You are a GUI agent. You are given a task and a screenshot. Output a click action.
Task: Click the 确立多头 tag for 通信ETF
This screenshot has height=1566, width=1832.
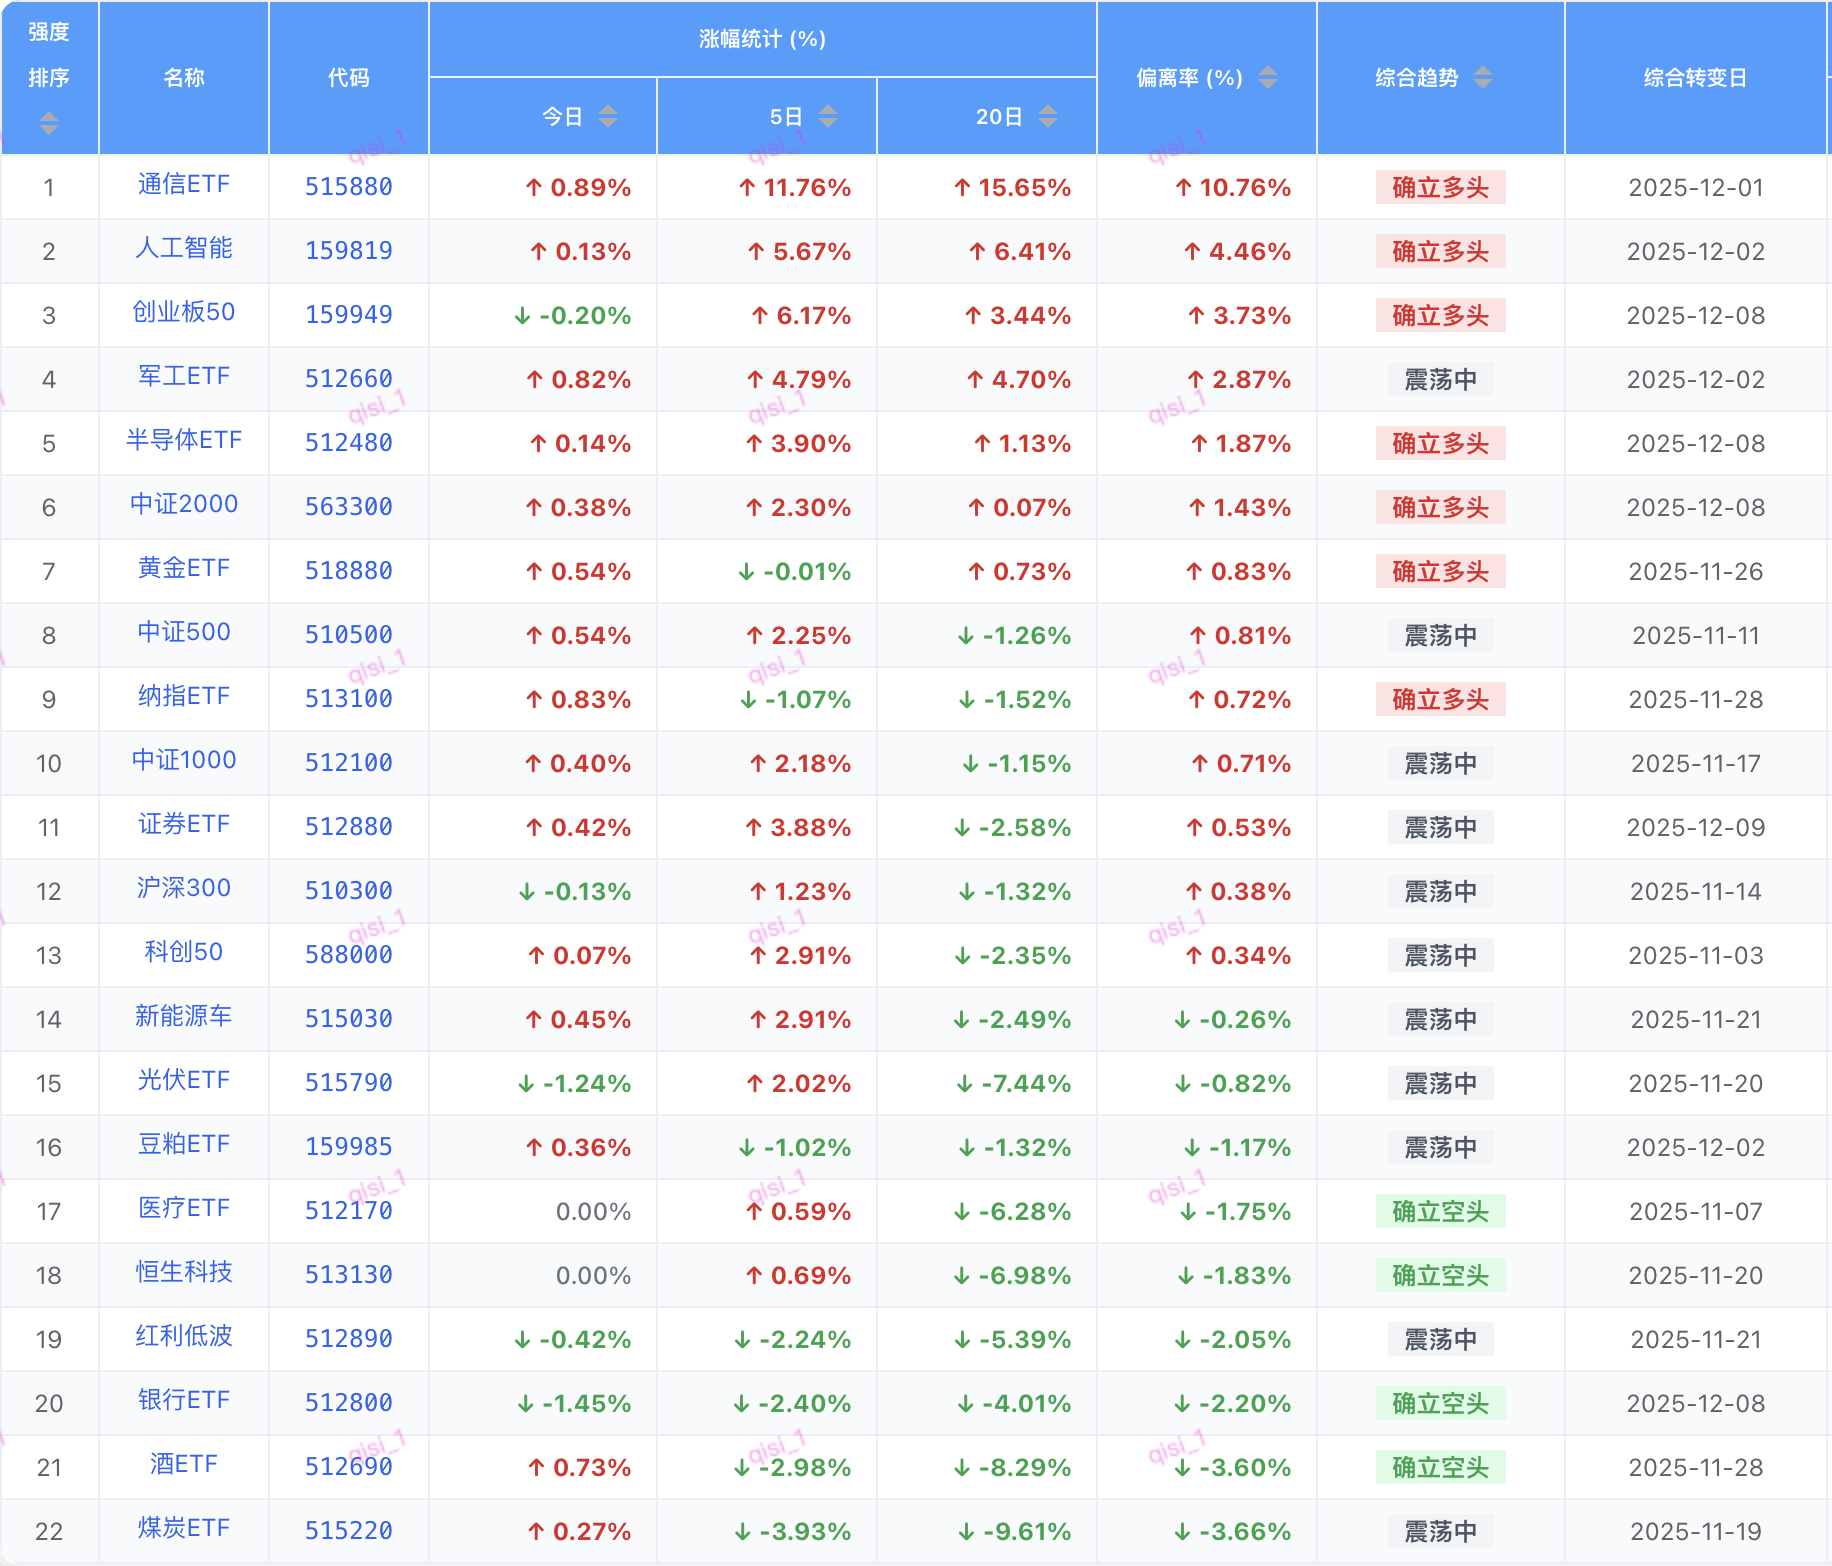(1440, 187)
